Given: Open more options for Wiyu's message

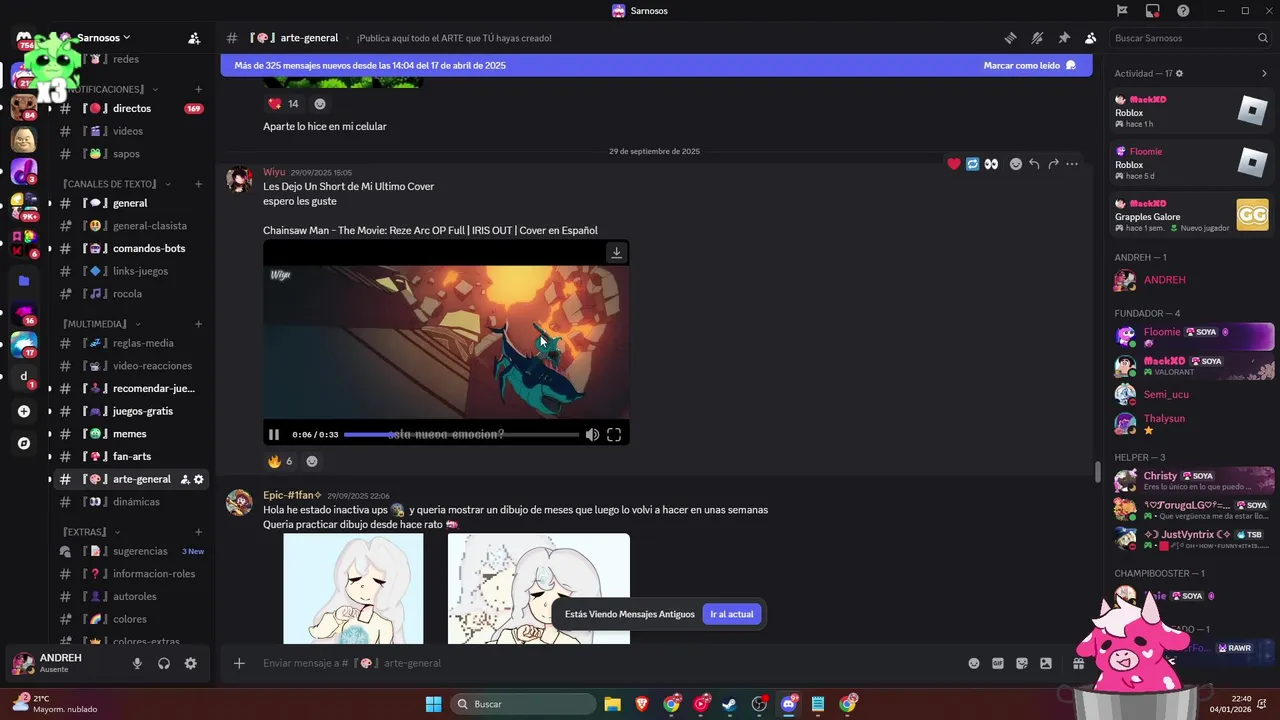Looking at the screenshot, I should 1072,164.
